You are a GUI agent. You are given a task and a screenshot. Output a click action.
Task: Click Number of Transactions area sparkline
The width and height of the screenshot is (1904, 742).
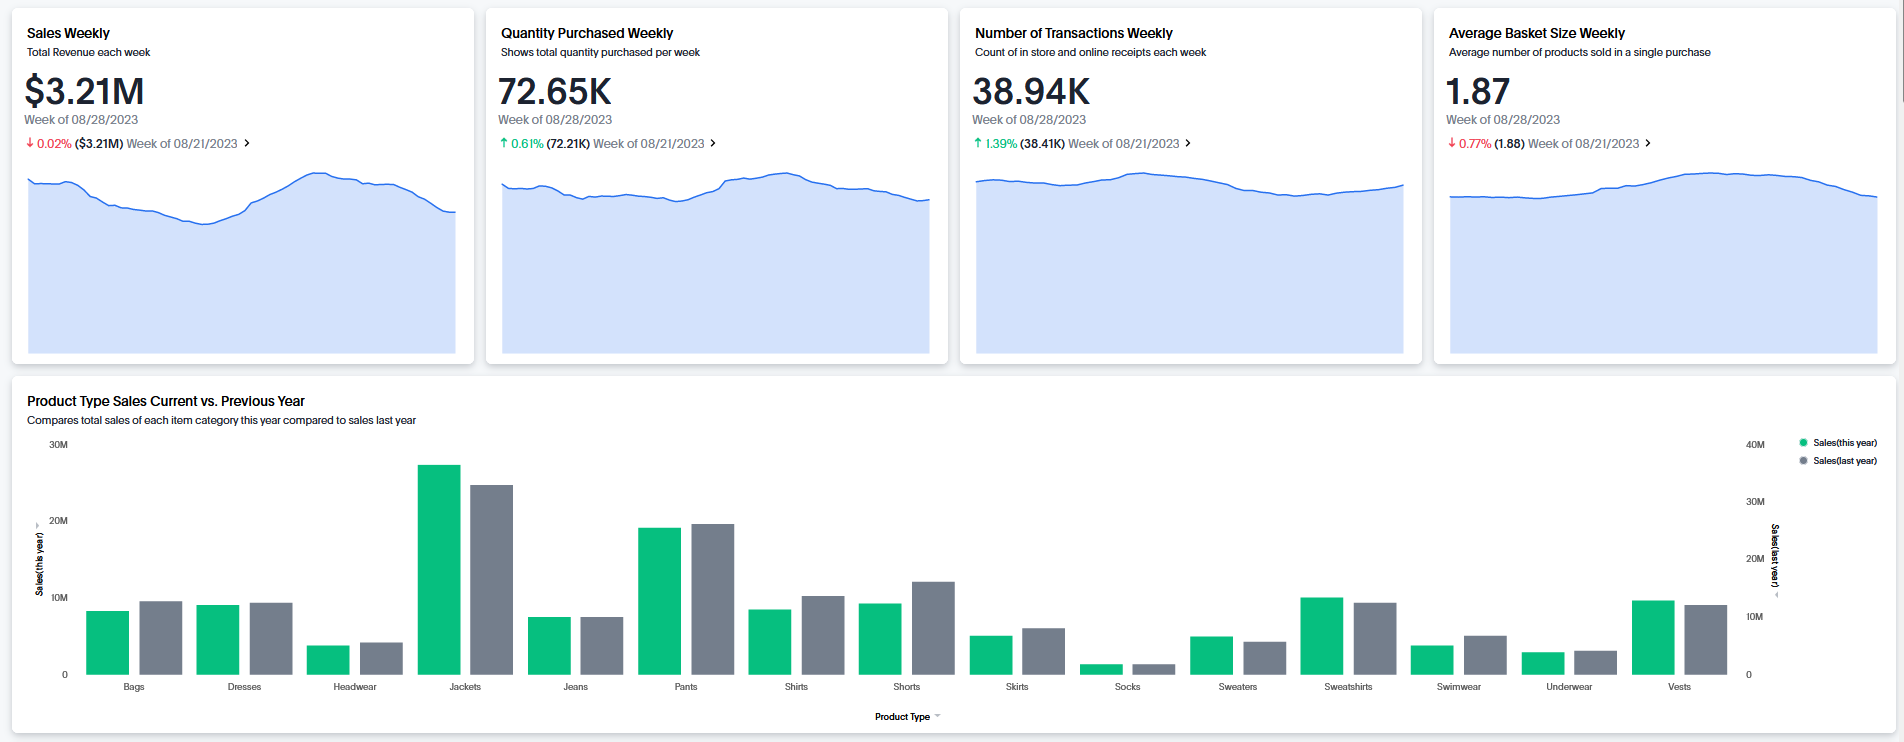[x=1190, y=263]
